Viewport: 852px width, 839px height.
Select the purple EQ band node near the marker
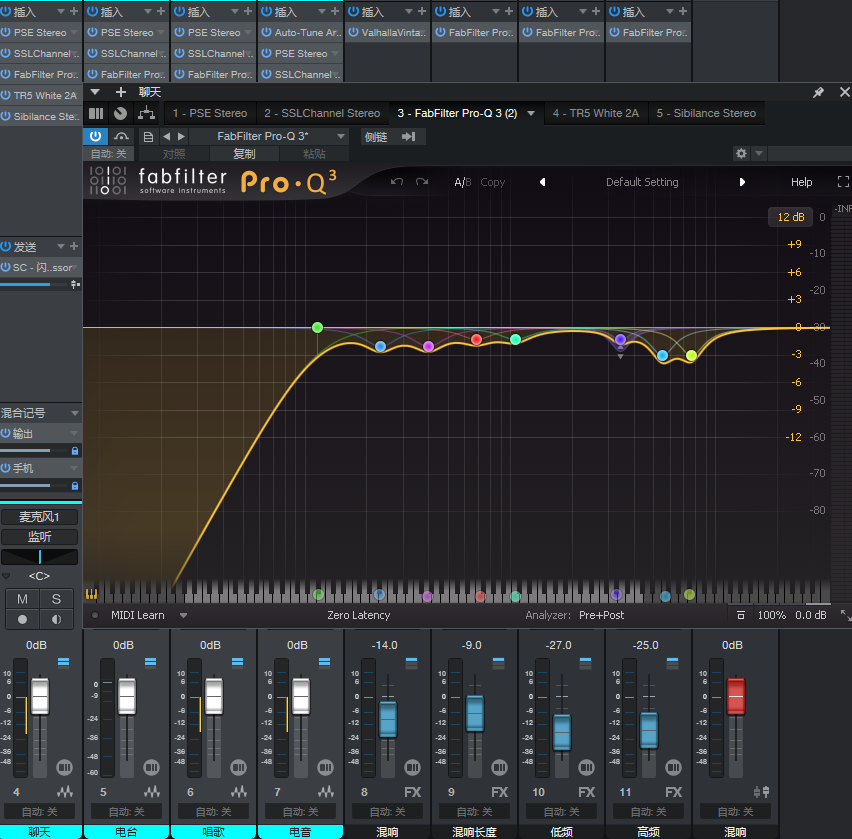click(x=621, y=340)
